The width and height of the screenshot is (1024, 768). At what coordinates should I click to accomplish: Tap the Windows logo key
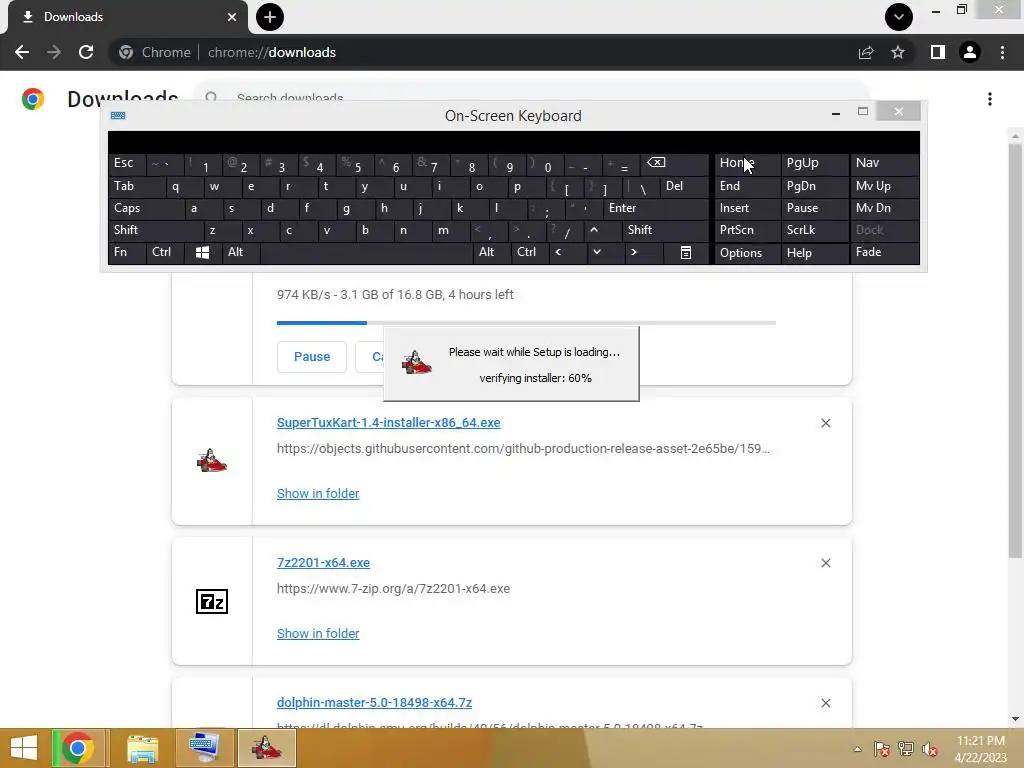click(x=202, y=252)
